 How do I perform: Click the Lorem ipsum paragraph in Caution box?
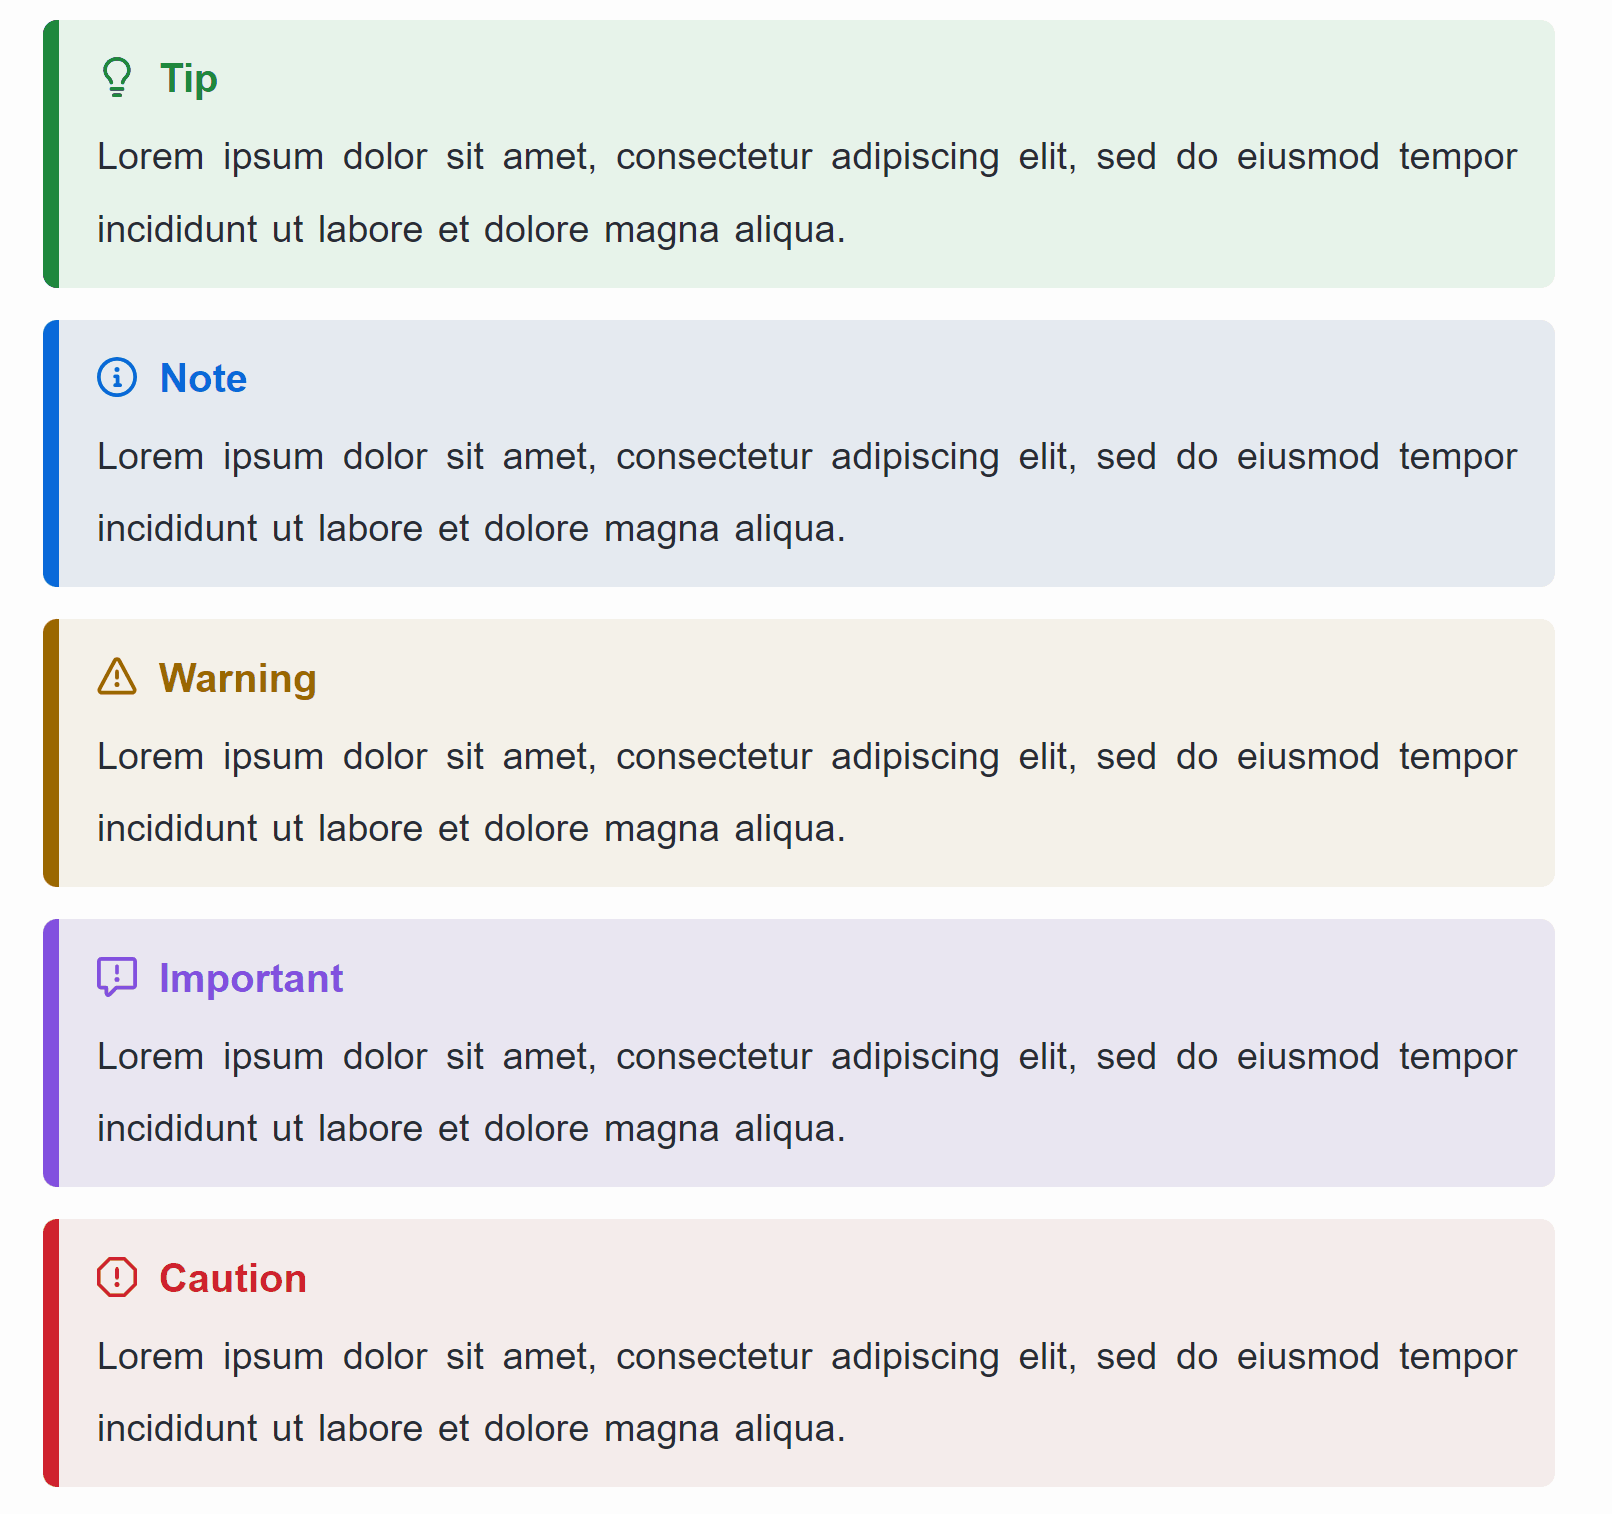(807, 1392)
